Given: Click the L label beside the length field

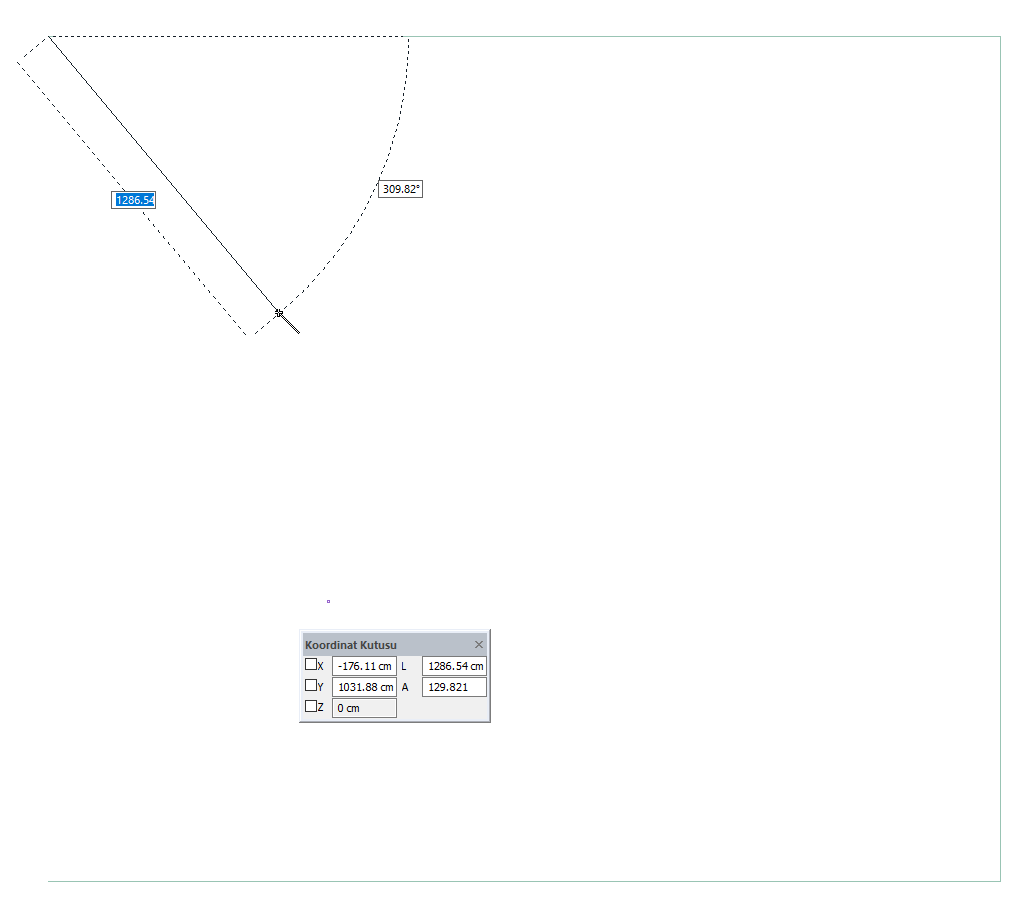Looking at the screenshot, I should tap(404, 666).
